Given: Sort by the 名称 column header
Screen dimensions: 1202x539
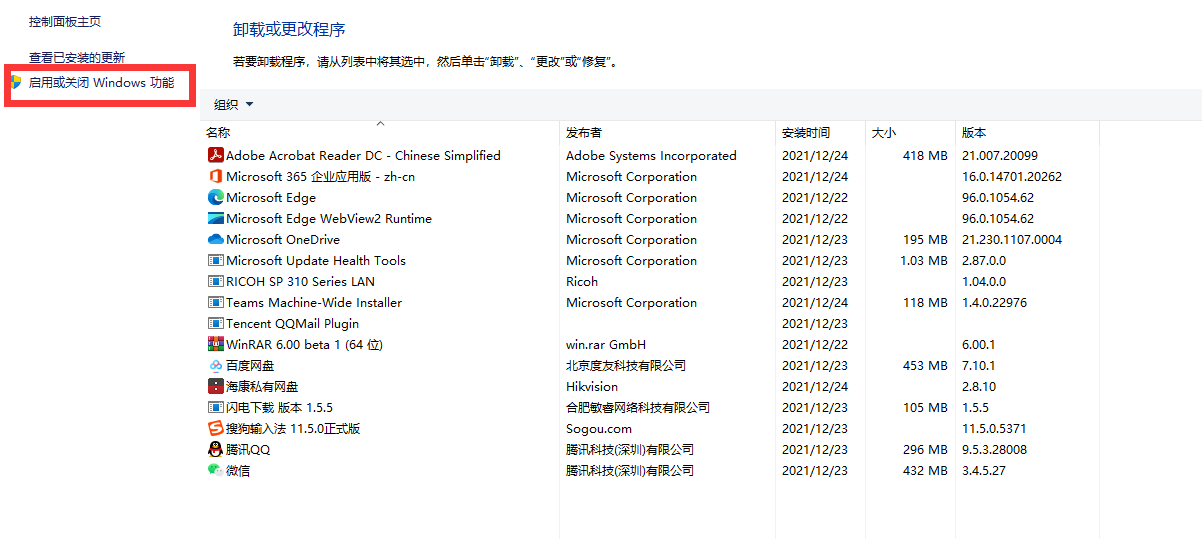Looking at the screenshot, I should [218, 132].
